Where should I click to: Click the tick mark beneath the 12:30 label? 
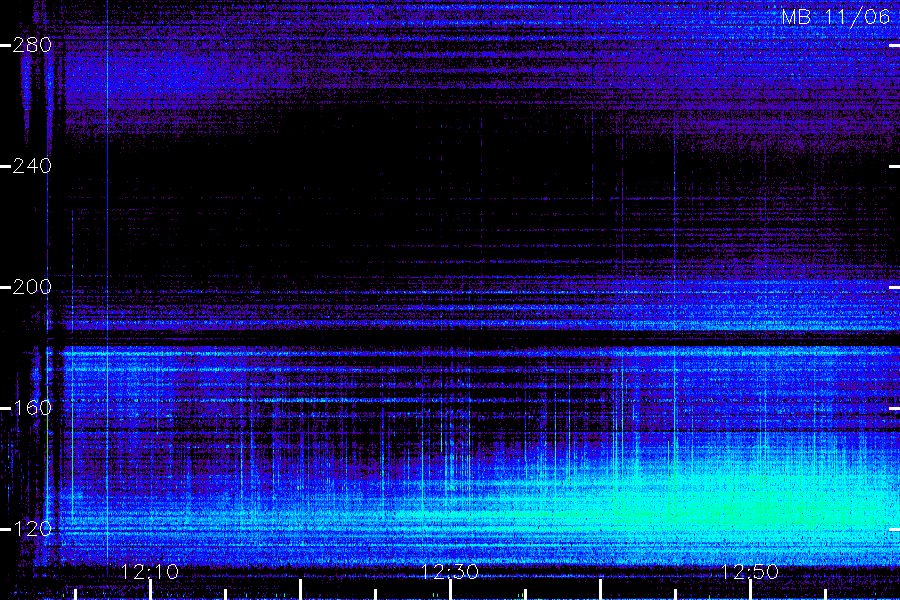pos(451,590)
